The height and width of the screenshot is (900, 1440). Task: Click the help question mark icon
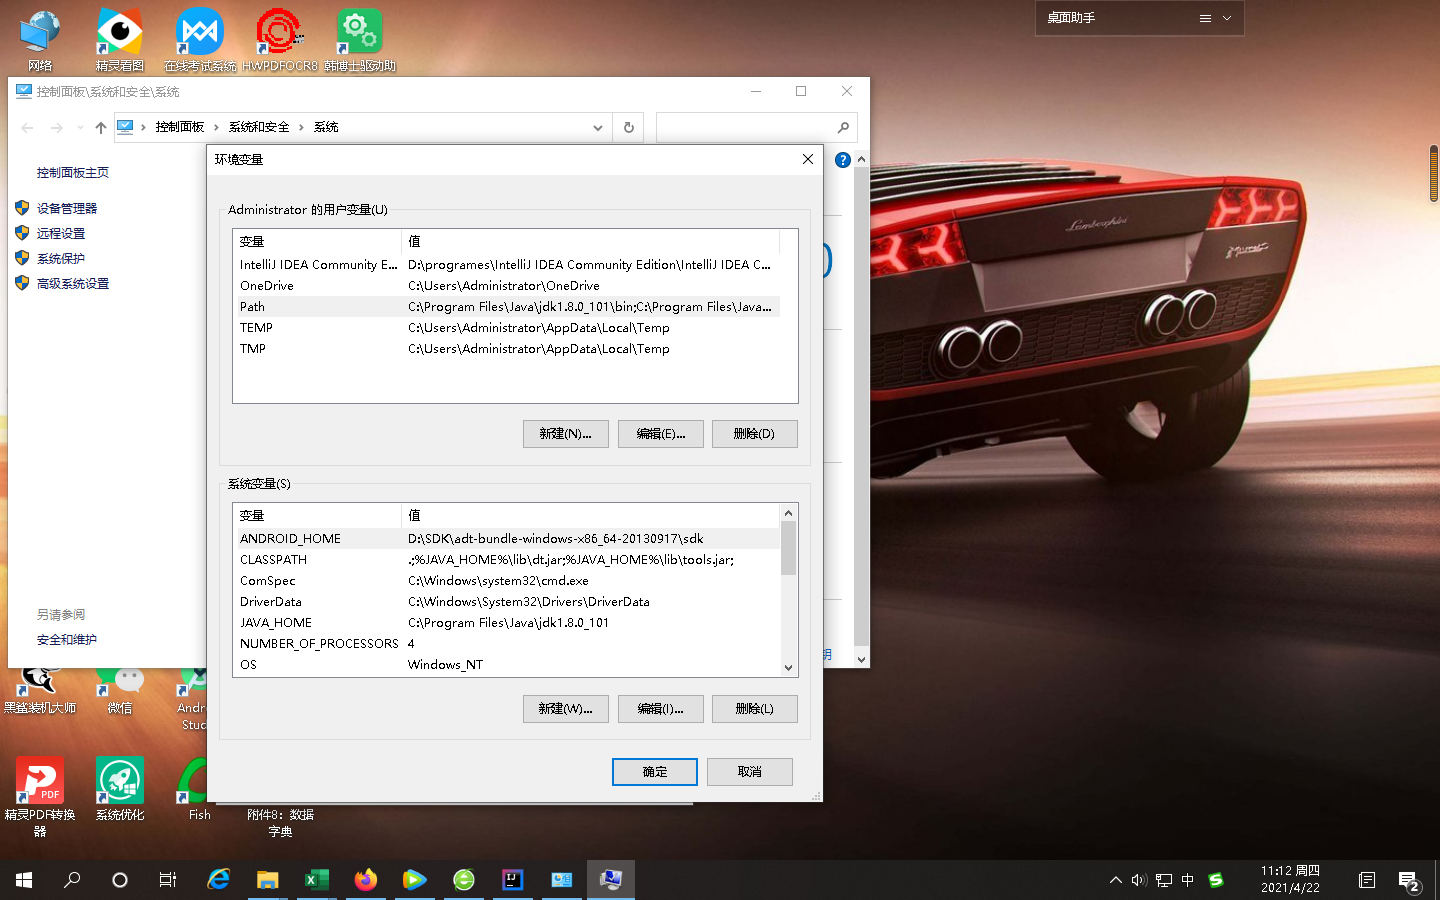point(843,160)
